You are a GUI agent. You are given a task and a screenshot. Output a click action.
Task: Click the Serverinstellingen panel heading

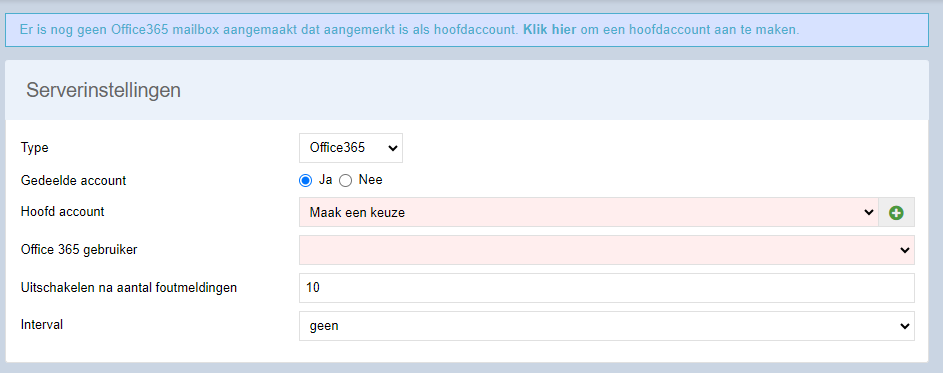click(103, 91)
